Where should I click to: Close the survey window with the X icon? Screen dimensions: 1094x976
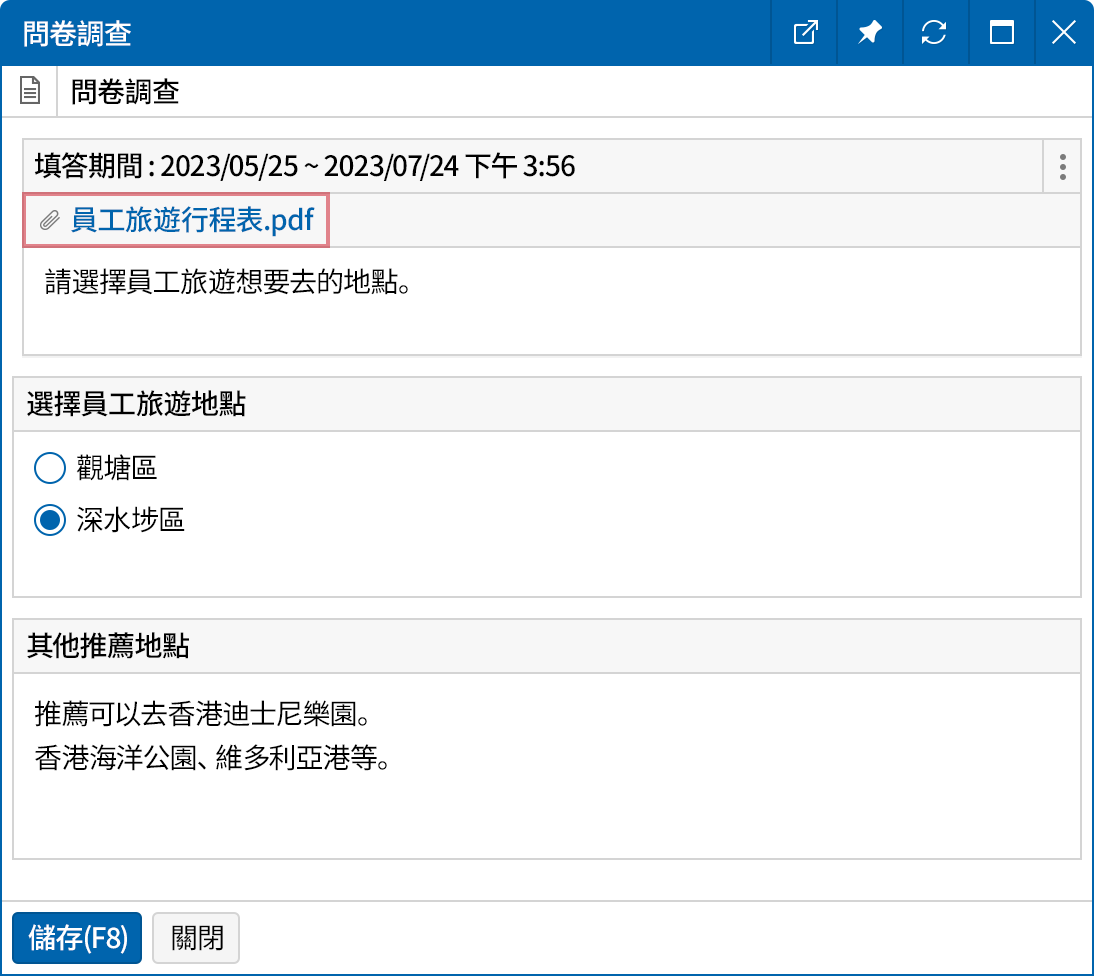pyautogui.click(x=1063, y=32)
